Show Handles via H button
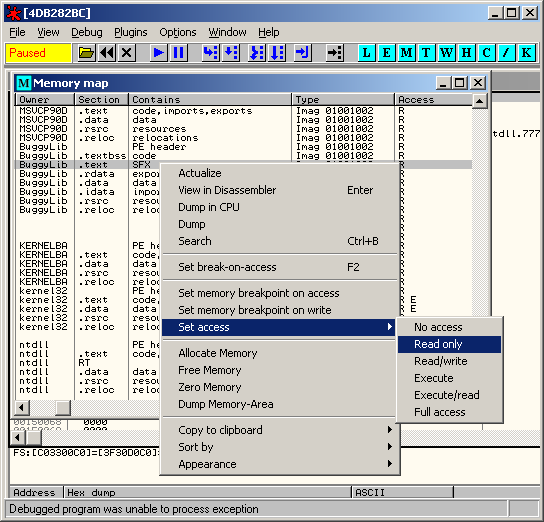The width and height of the screenshot is (544, 522). (467, 53)
